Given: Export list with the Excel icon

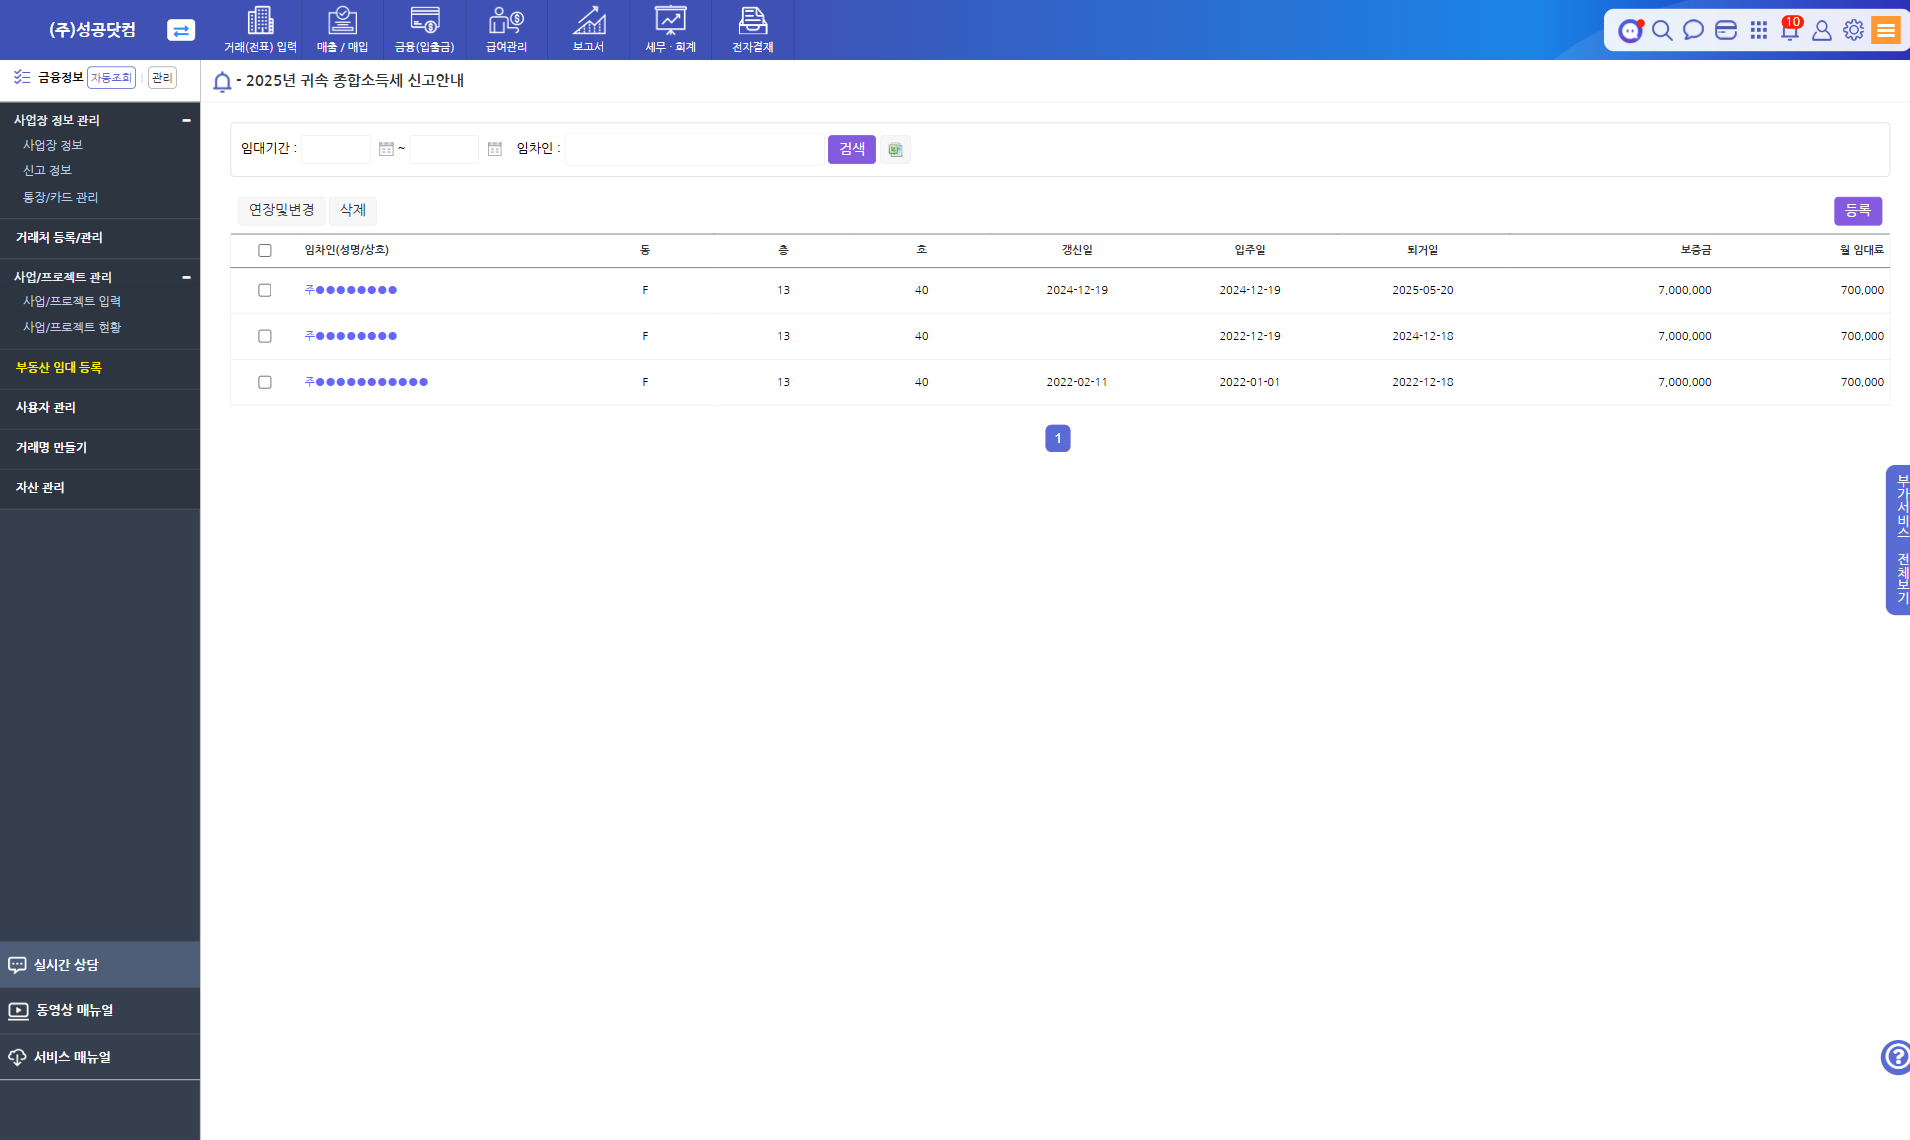Looking at the screenshot, I should pos(895,149).
